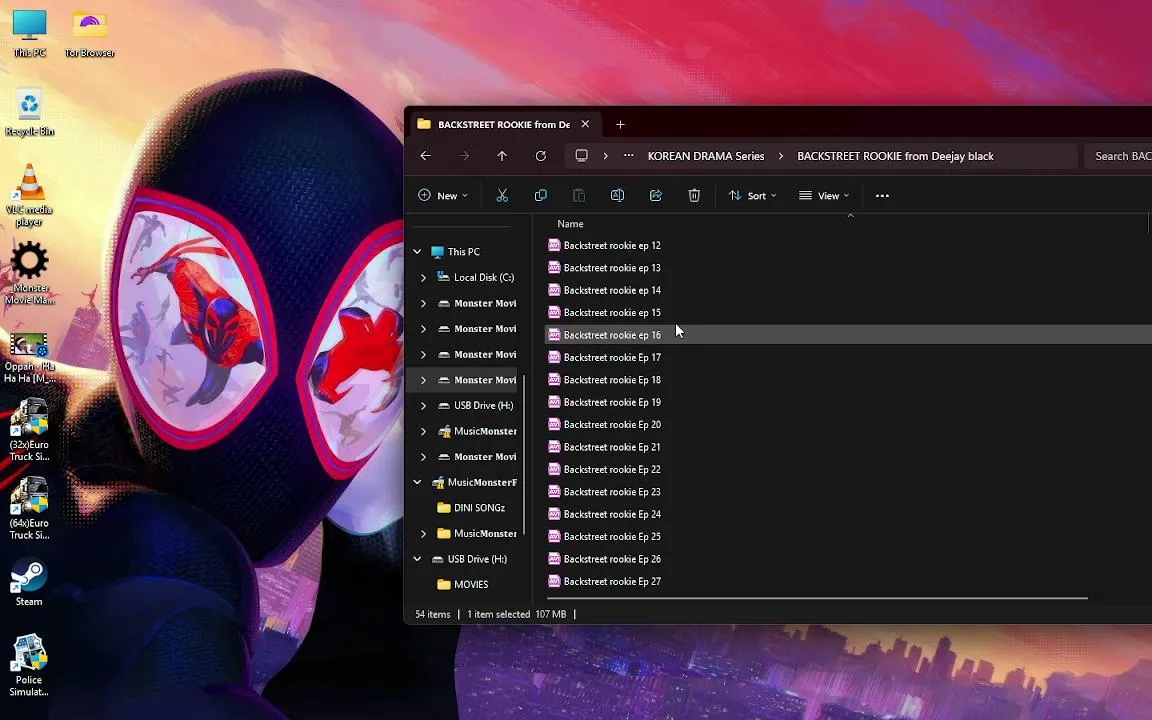The image size is (1152, 720).
Task: Select DINI SONGz folder in sidebar
Action: (x=471, y=508)
